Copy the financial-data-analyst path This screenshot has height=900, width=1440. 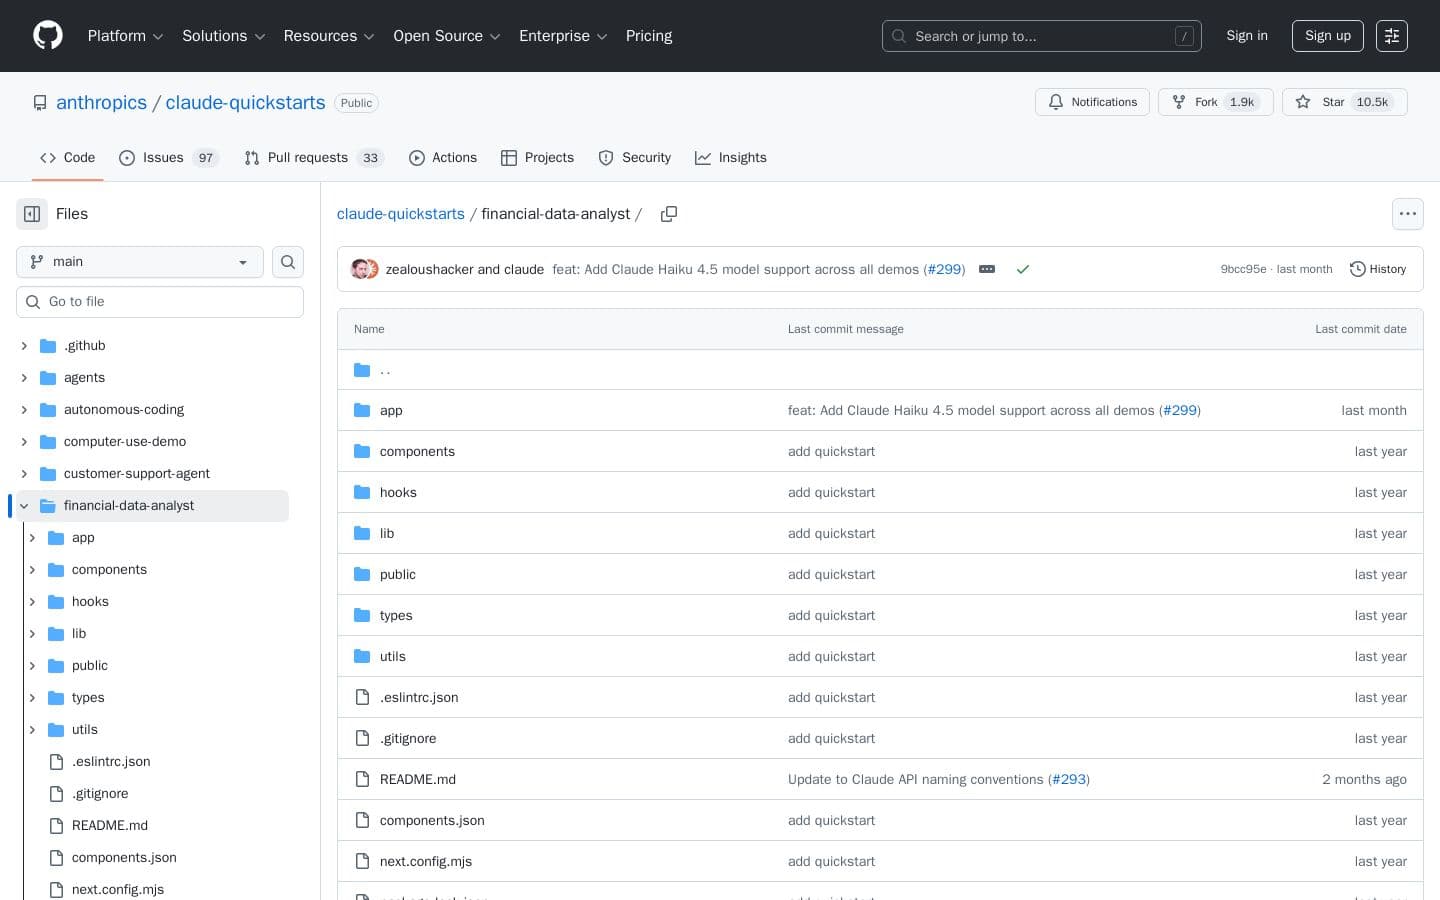tap(669, 214)
